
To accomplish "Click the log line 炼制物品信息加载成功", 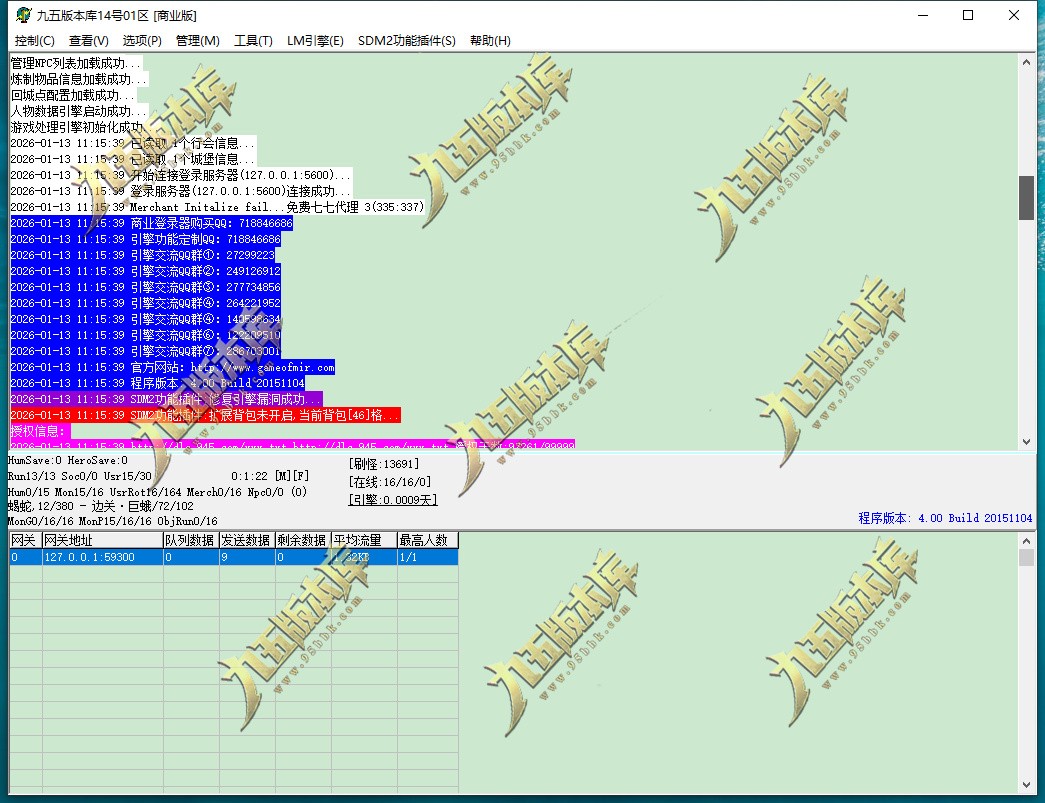I will pyautogui.click(x=79, y=79).
